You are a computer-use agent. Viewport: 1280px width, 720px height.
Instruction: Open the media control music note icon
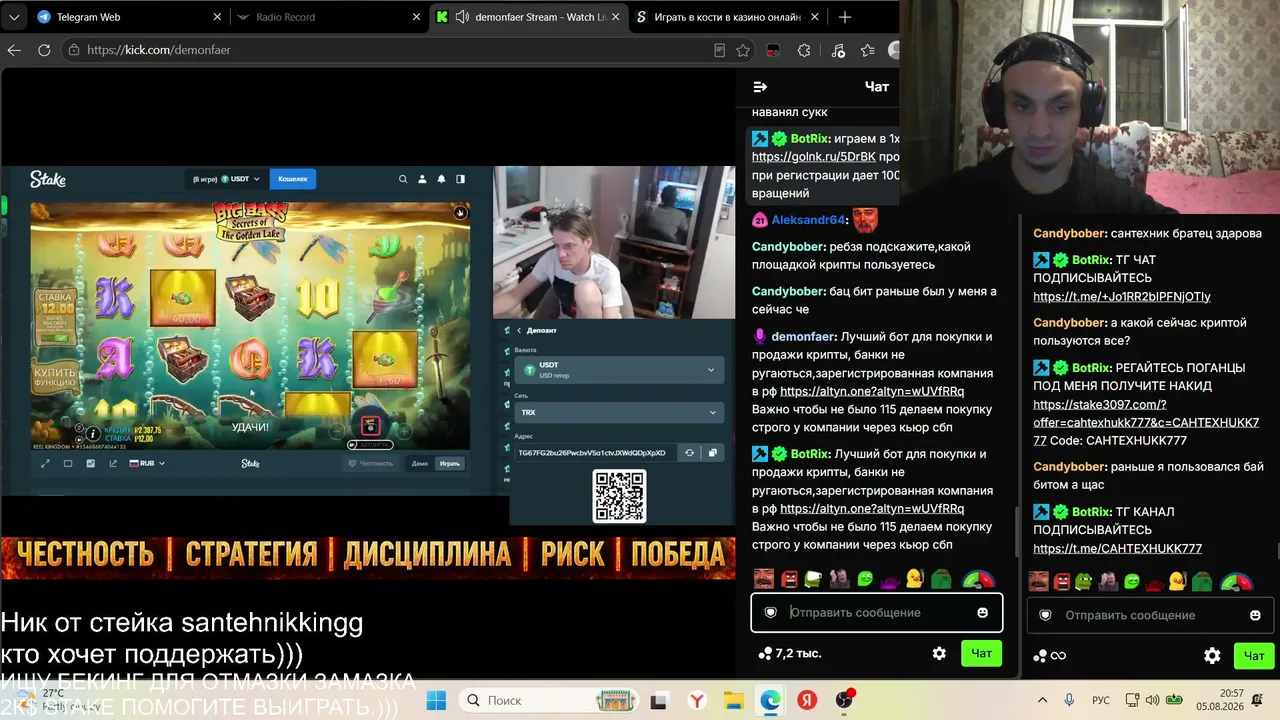pyautogui.click(x=838, y=50)
